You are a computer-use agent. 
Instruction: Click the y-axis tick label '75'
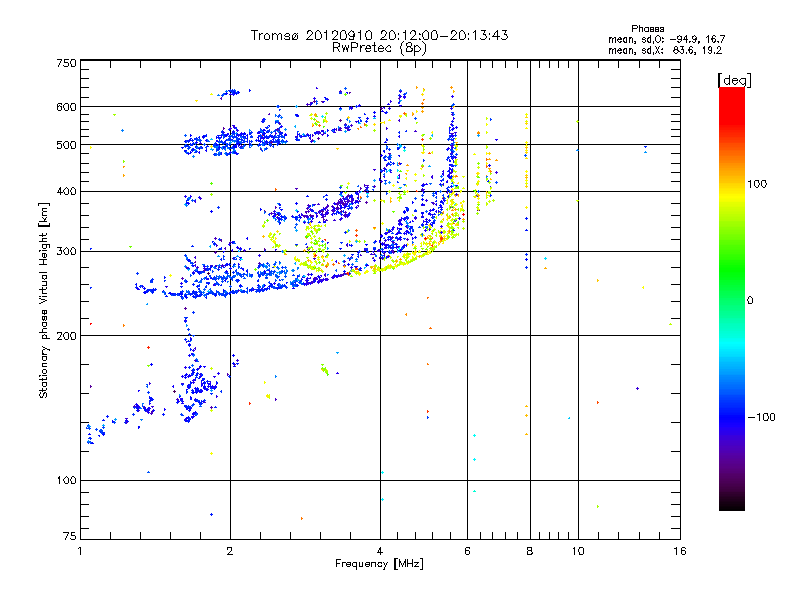[x=70, y=536]
